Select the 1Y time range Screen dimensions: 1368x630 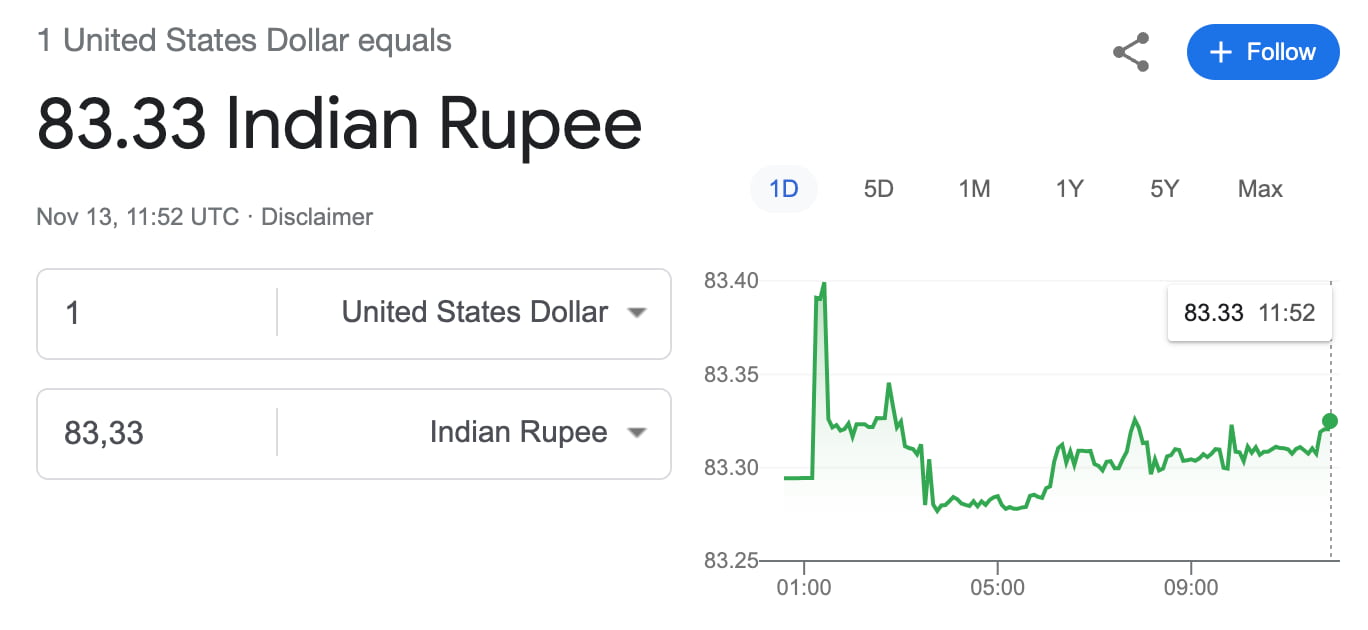pos(1069,189)
